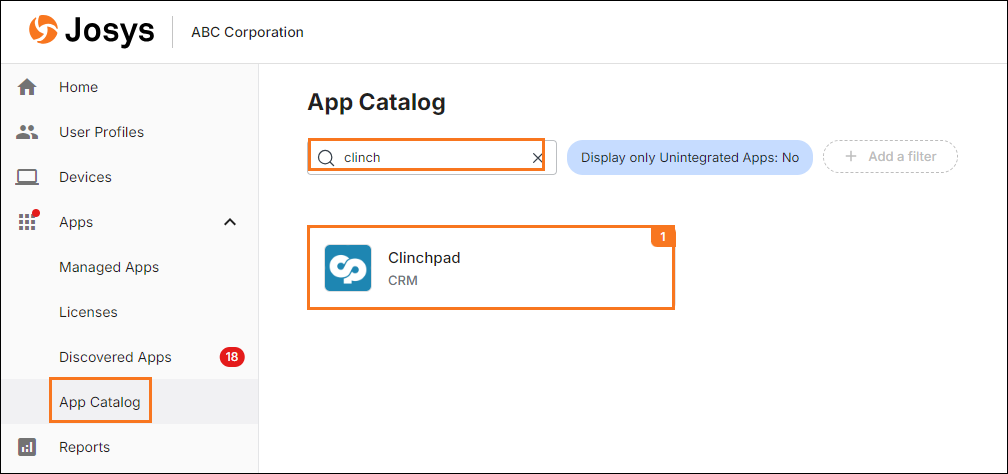This screenshot has width=1008, height=474.
Task: Go to User Profiles
Action: click(102, 132)
